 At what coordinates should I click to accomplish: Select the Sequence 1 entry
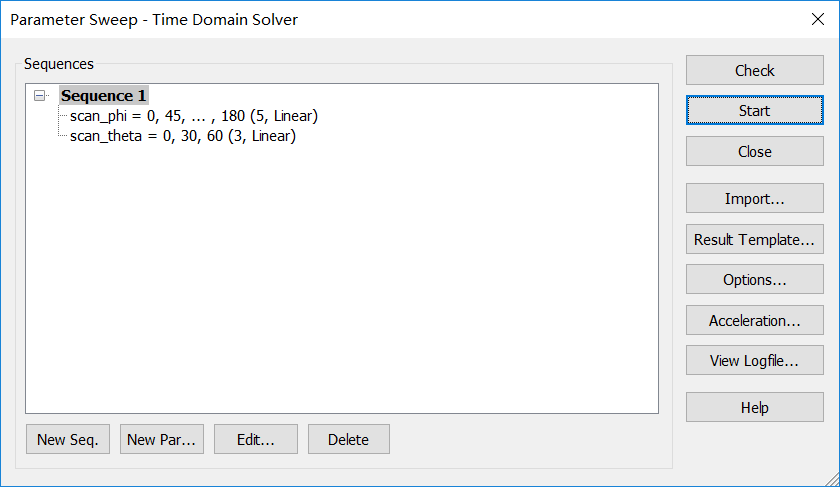pos(103,95)
